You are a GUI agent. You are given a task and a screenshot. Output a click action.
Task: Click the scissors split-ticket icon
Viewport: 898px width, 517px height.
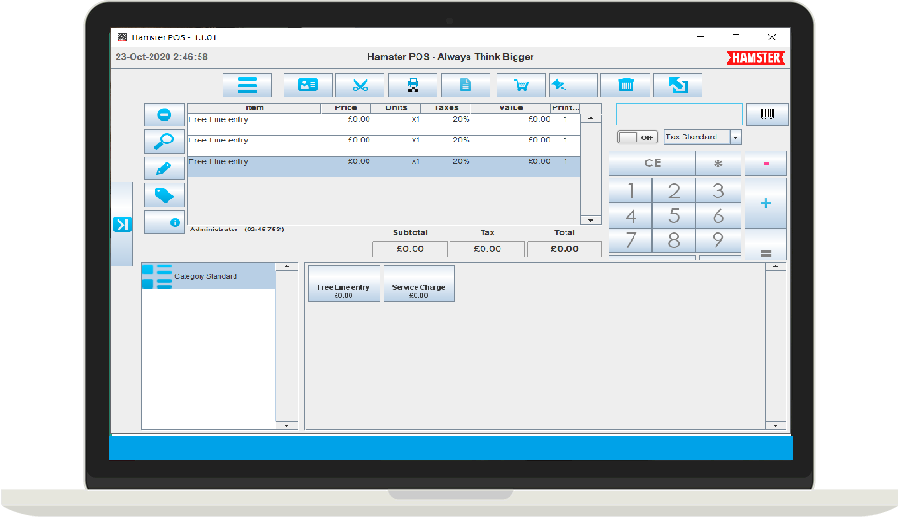click(x=360, y=85)
